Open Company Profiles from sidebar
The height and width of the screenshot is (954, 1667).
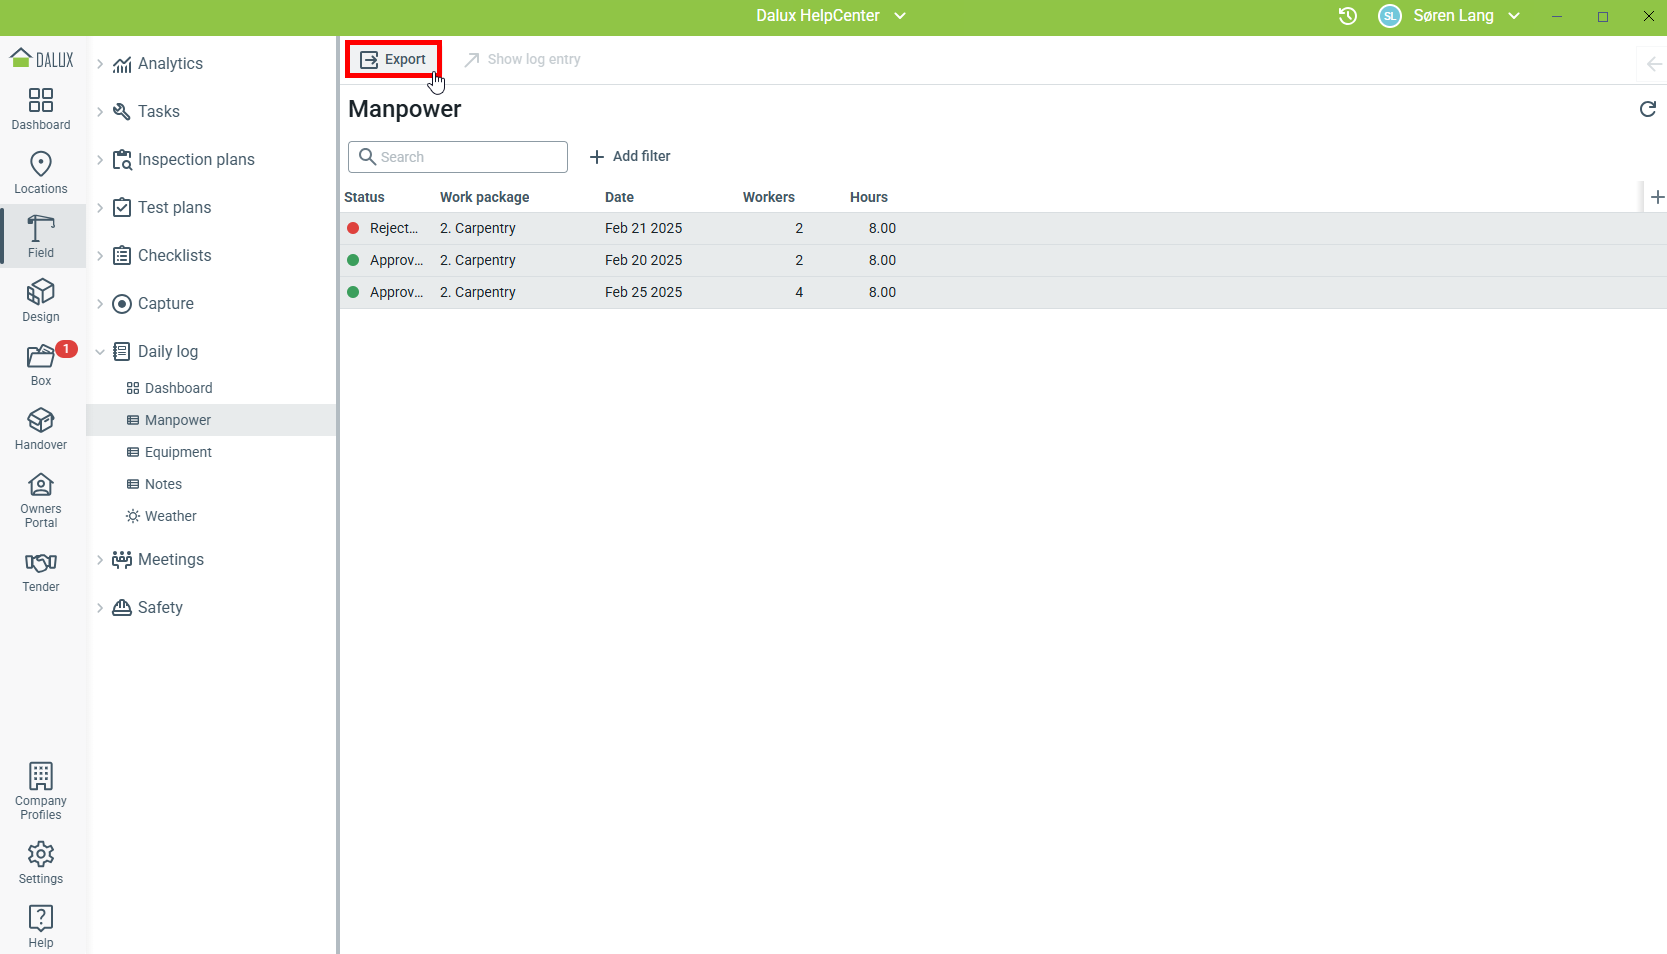click(41, 790)
